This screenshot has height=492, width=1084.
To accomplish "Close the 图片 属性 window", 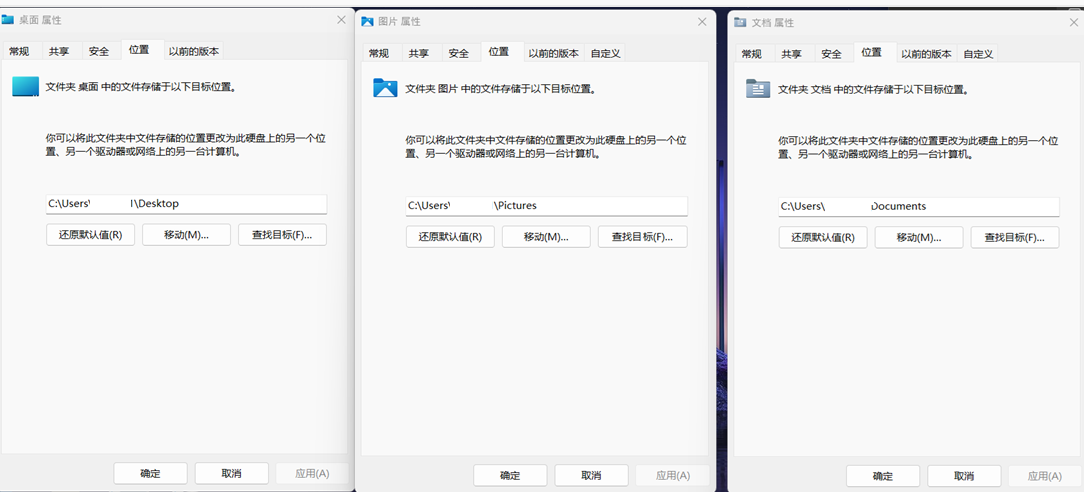I will (x=702, y=22).
